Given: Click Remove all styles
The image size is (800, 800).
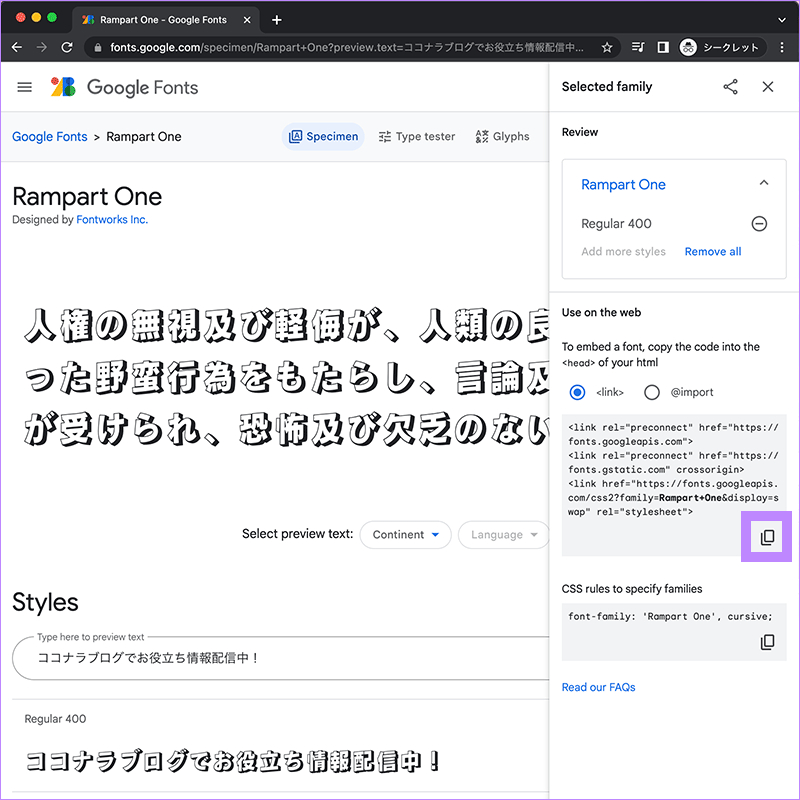Looking at the screenshot, I should [712, 252].
